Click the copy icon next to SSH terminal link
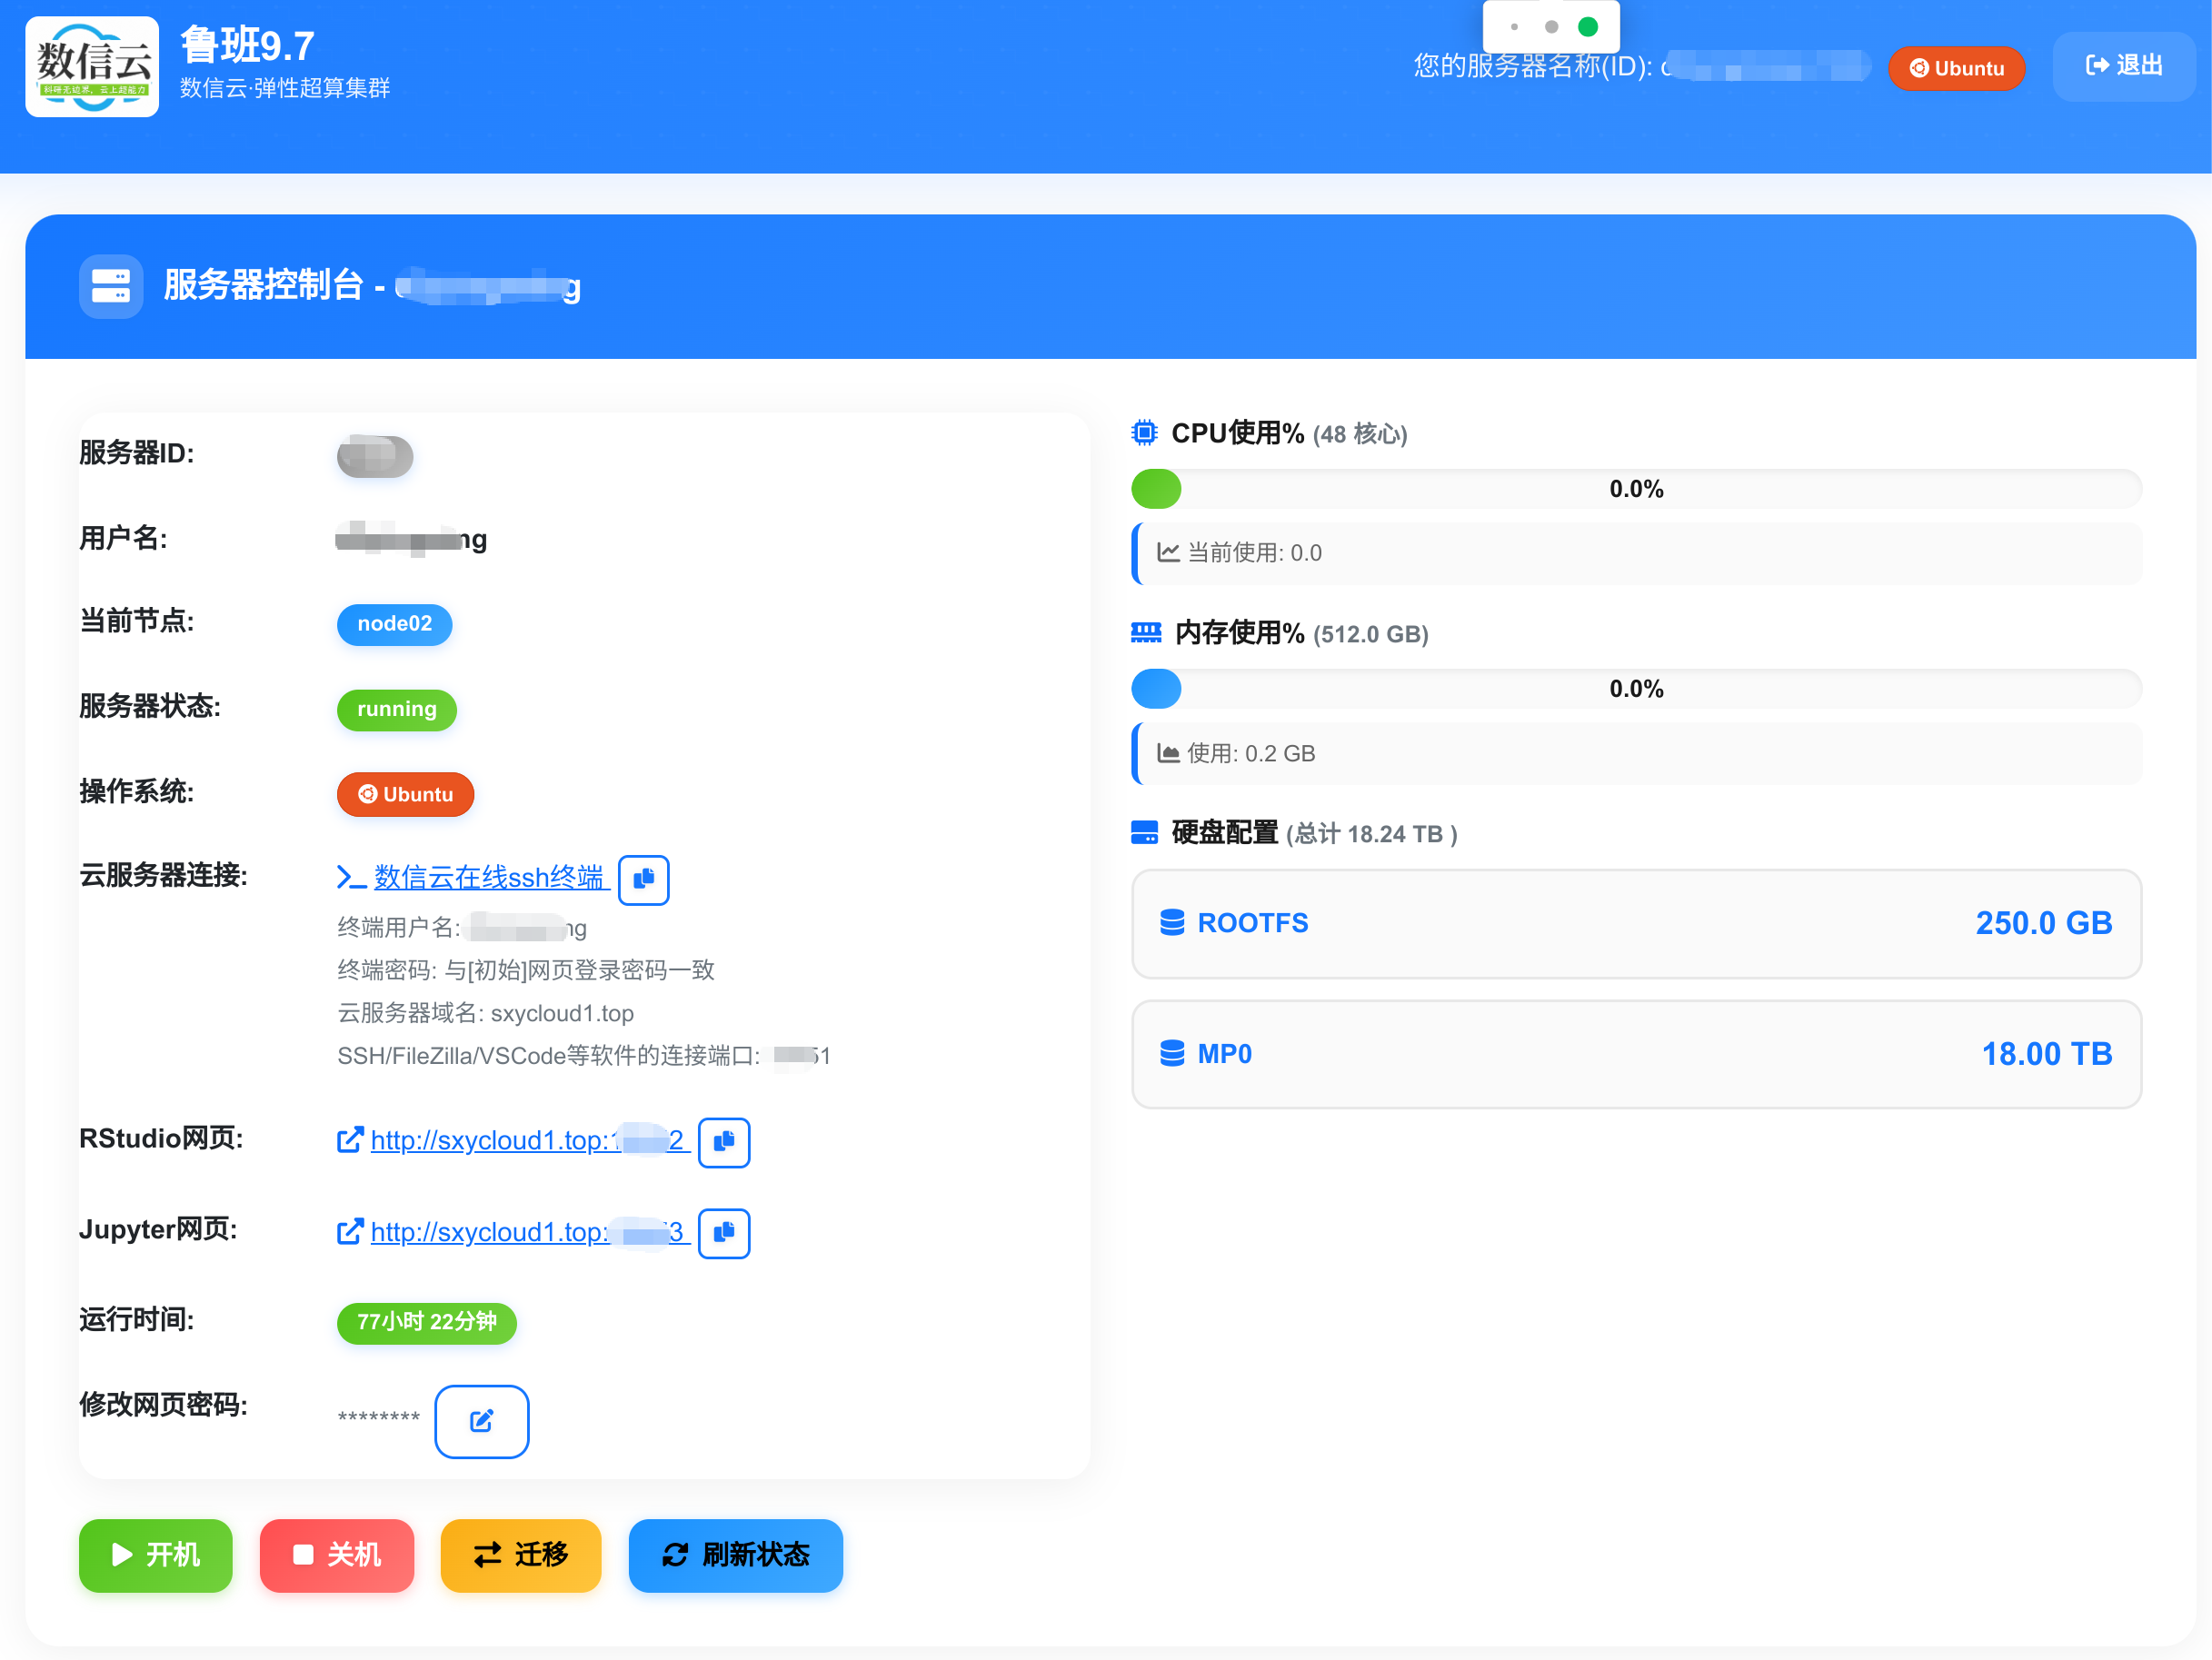 point(643,879)
